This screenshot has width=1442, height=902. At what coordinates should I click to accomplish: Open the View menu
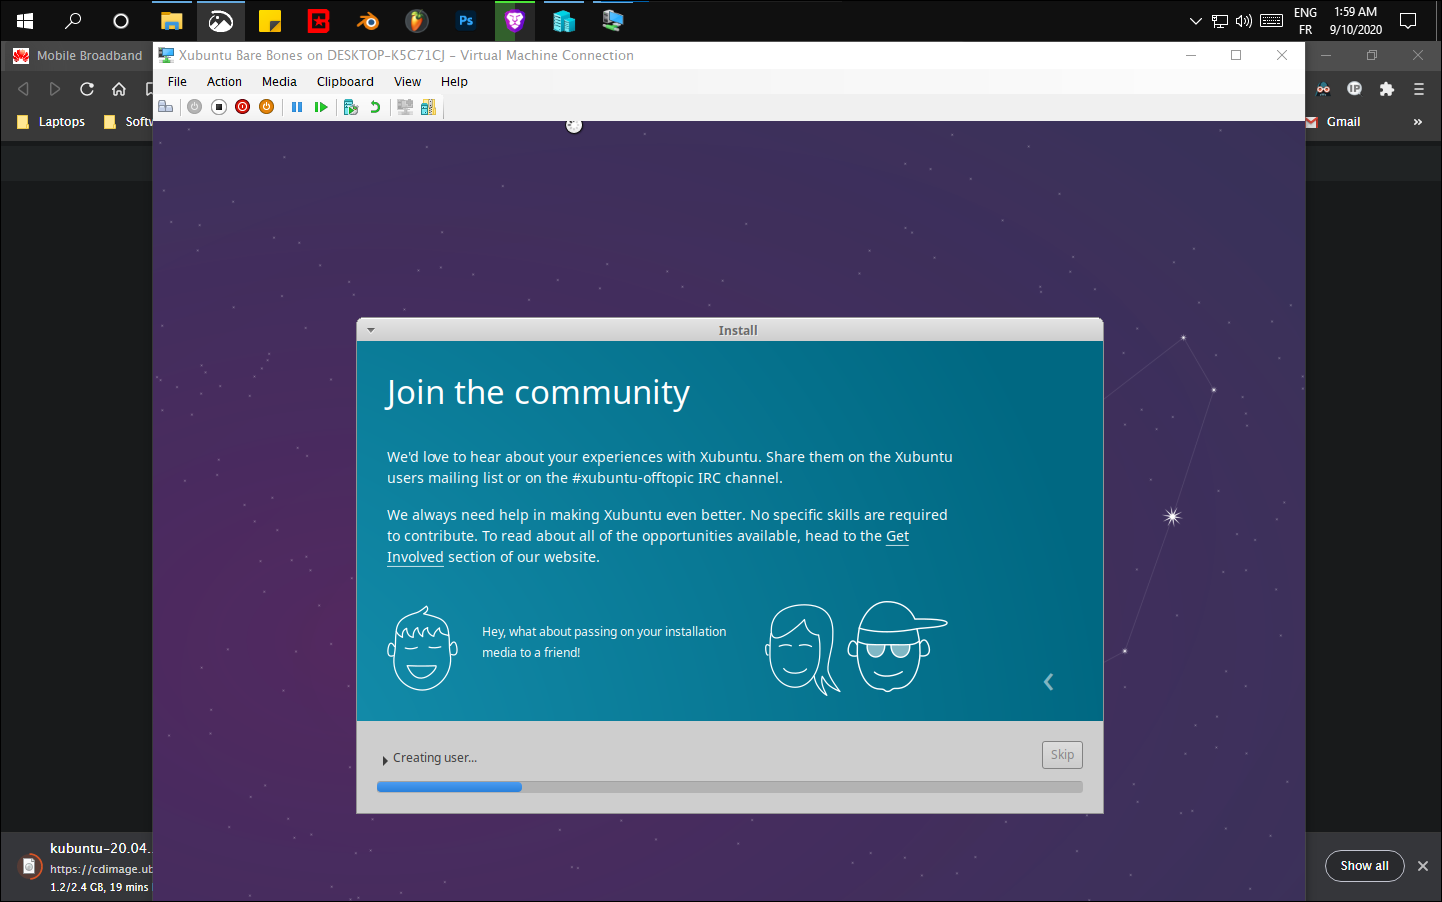(x=407, y=82)
